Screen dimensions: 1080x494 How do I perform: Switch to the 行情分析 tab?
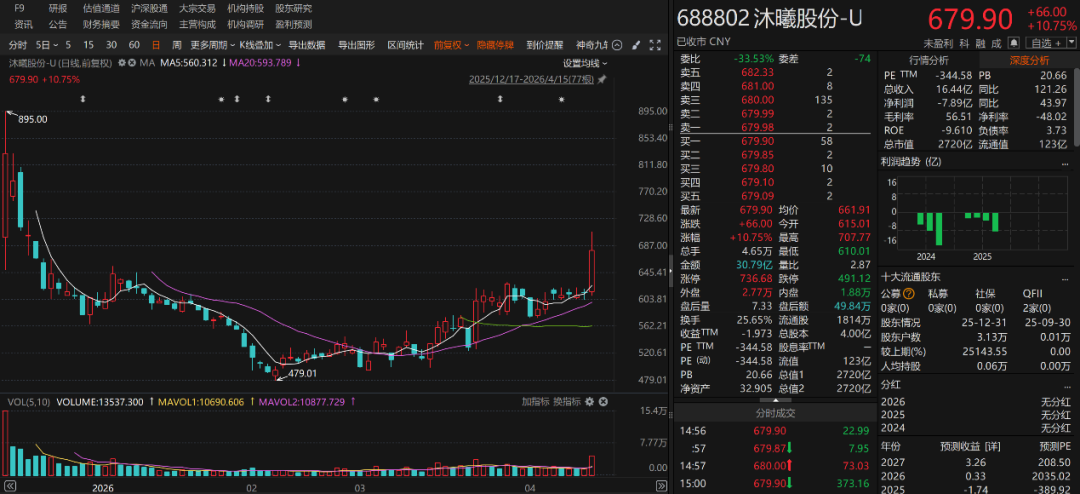(928, 60)
